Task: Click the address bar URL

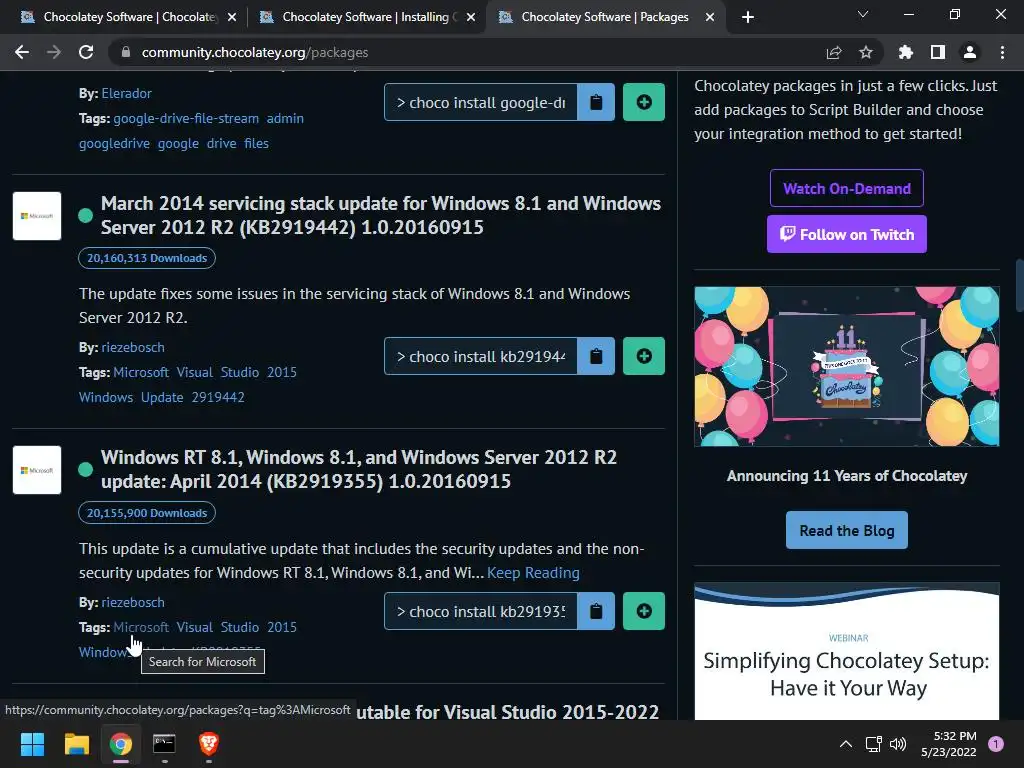Action: pyautogui.click(x=255, y=52)
